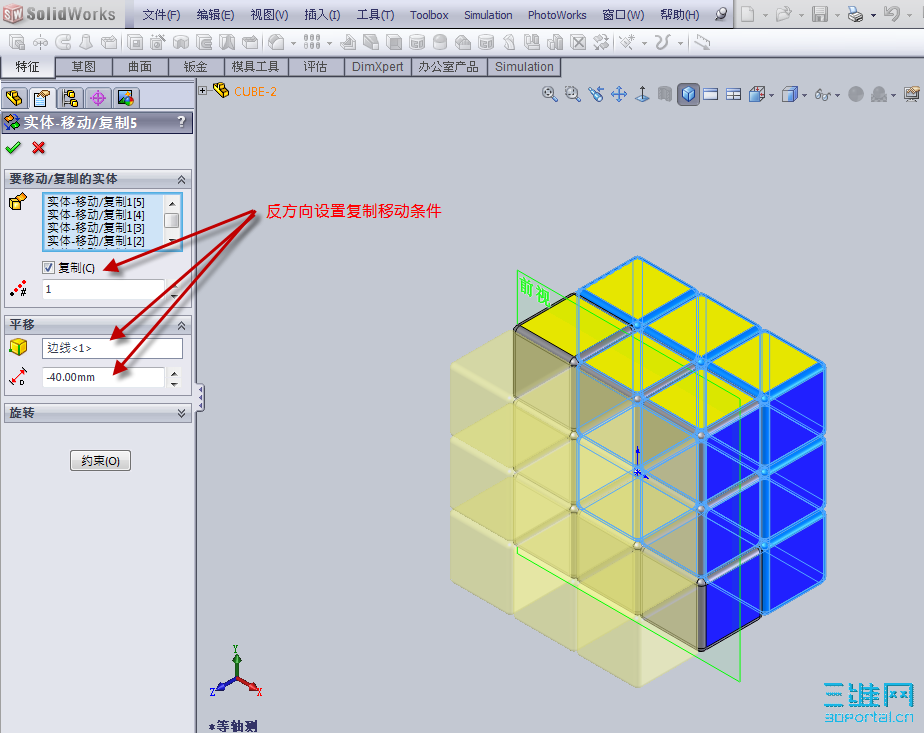This screenshot has height=733, width=924.
Task: Open the 帮助(H) menu
Action: (x=679, y=15)
